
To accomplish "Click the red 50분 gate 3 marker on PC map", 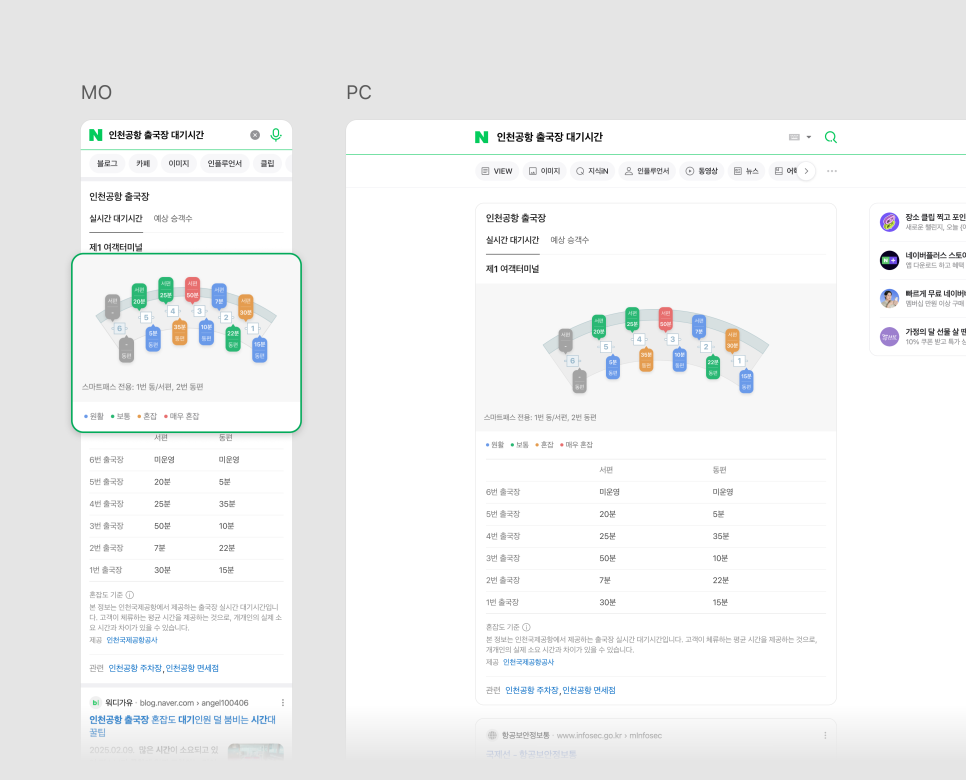I will tap(665, 319).
